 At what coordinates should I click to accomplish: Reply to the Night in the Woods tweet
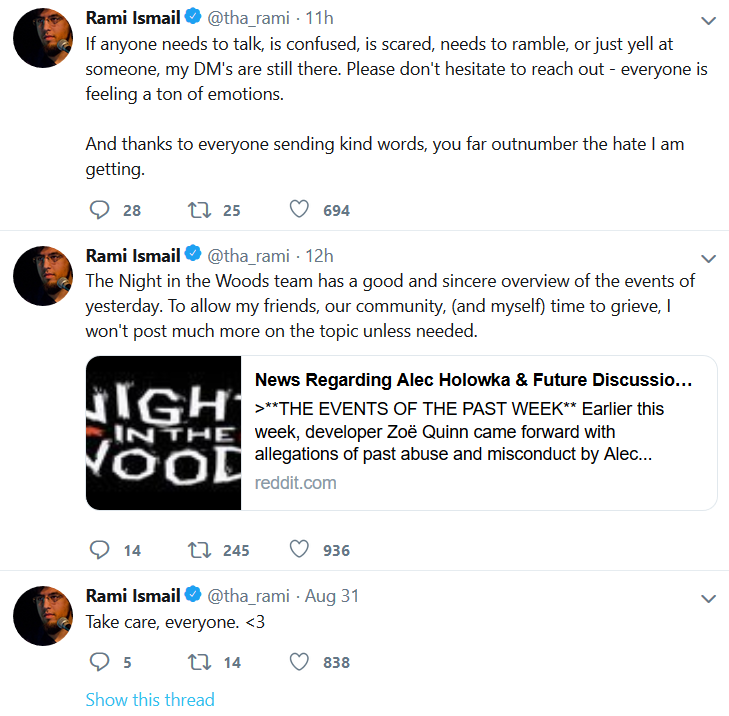(x=99, y=550)
